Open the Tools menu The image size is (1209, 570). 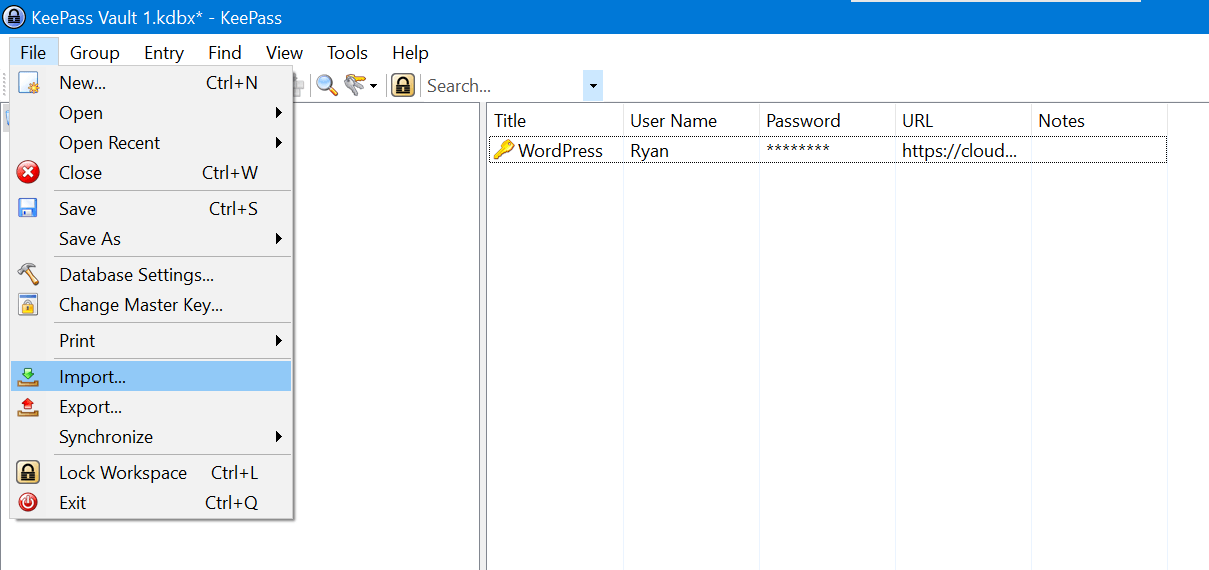(347, 53)
